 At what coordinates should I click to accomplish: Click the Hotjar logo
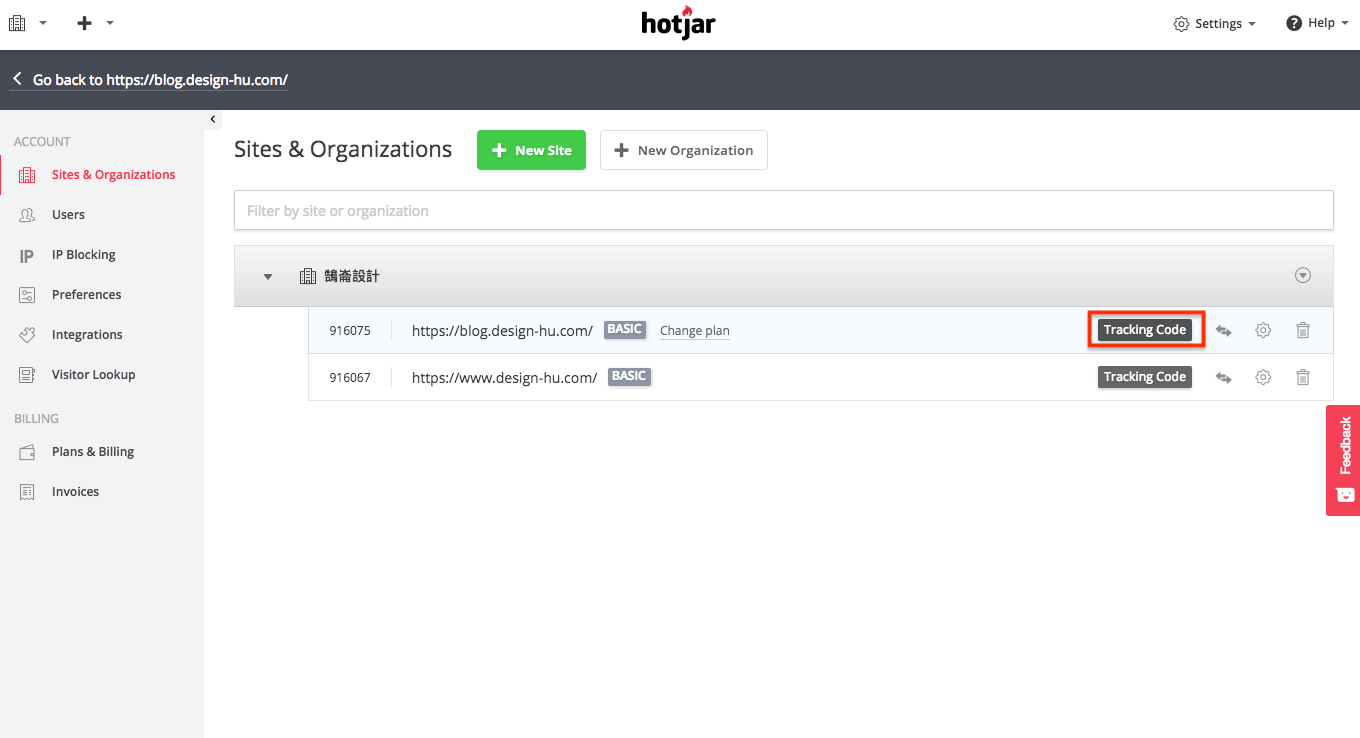pyautogui.click(x=679, y=23)
